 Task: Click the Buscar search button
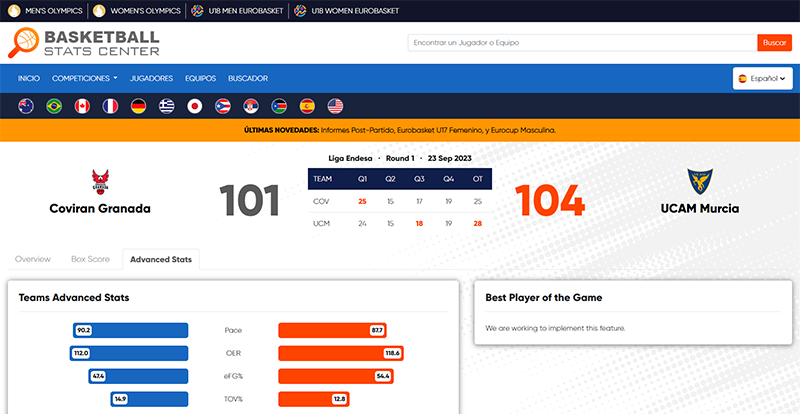coord(774,43)
